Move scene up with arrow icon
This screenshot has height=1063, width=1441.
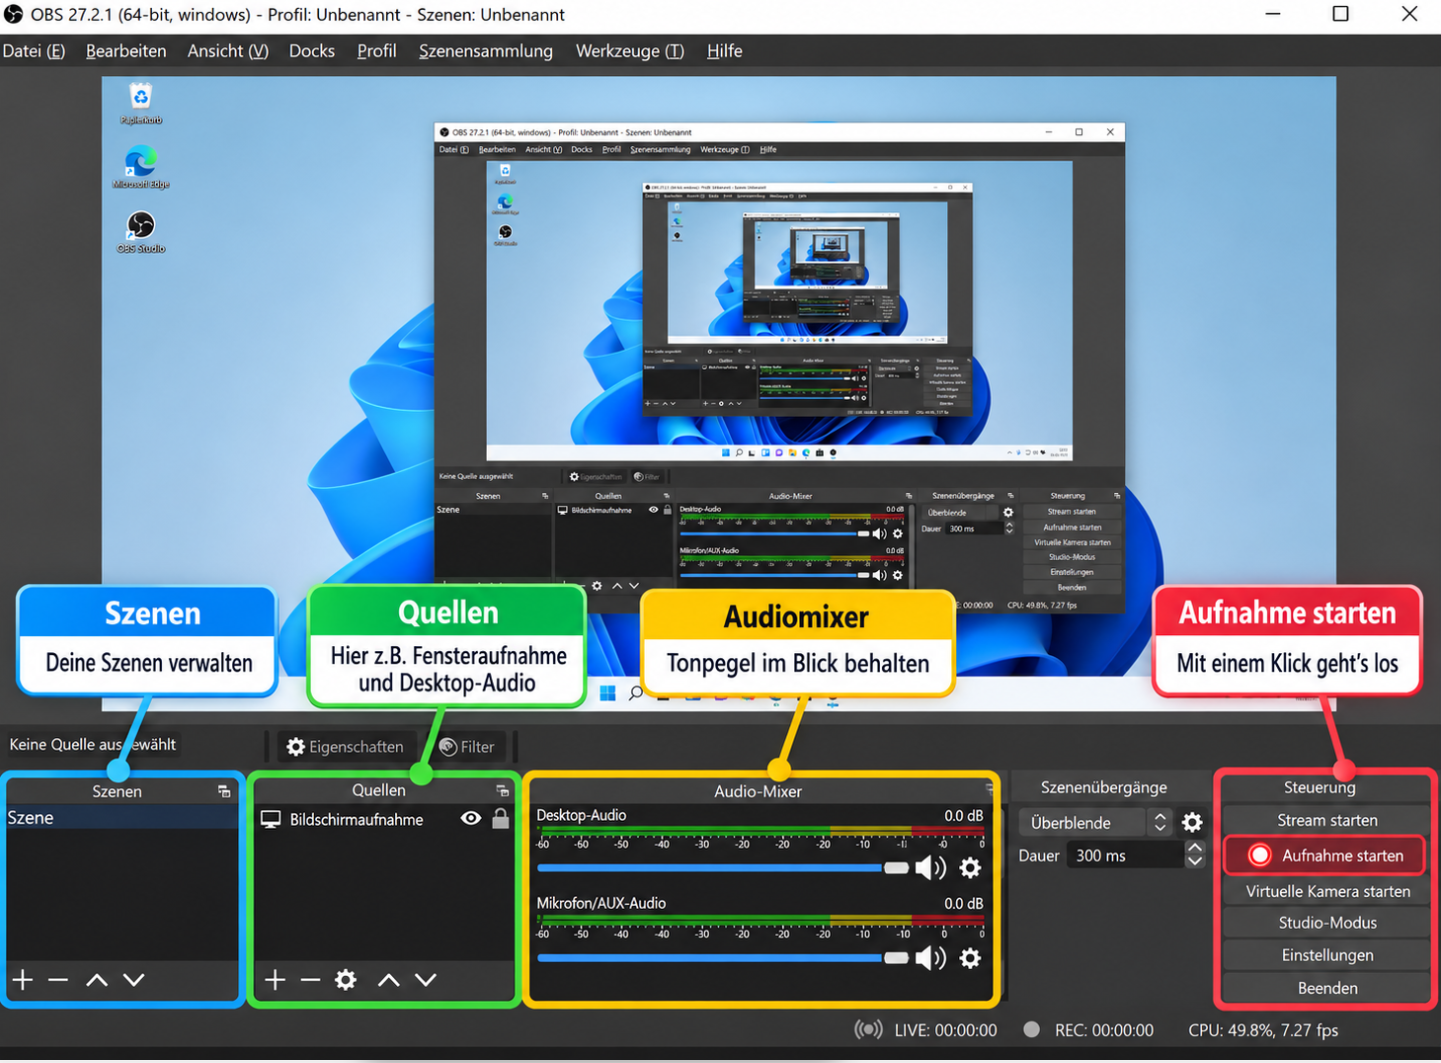click(x=97, y=980)
